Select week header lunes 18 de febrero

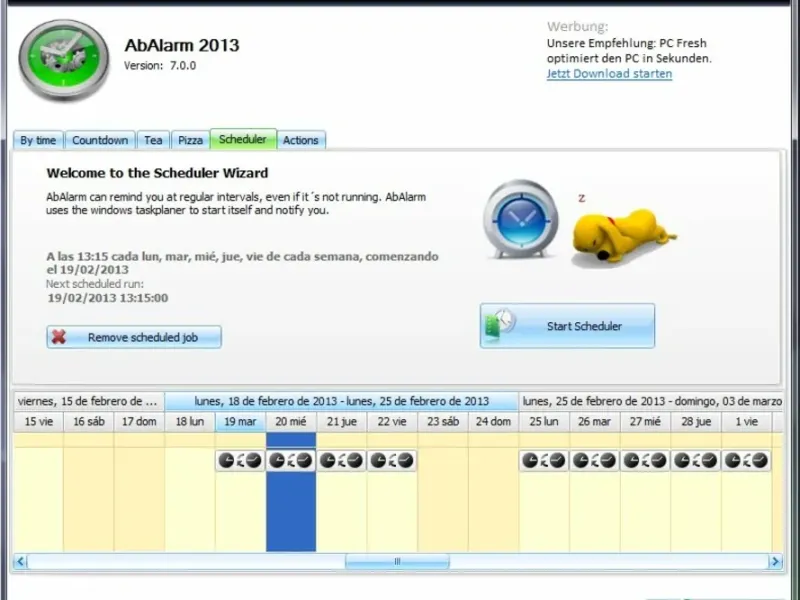tap(341, 402)
